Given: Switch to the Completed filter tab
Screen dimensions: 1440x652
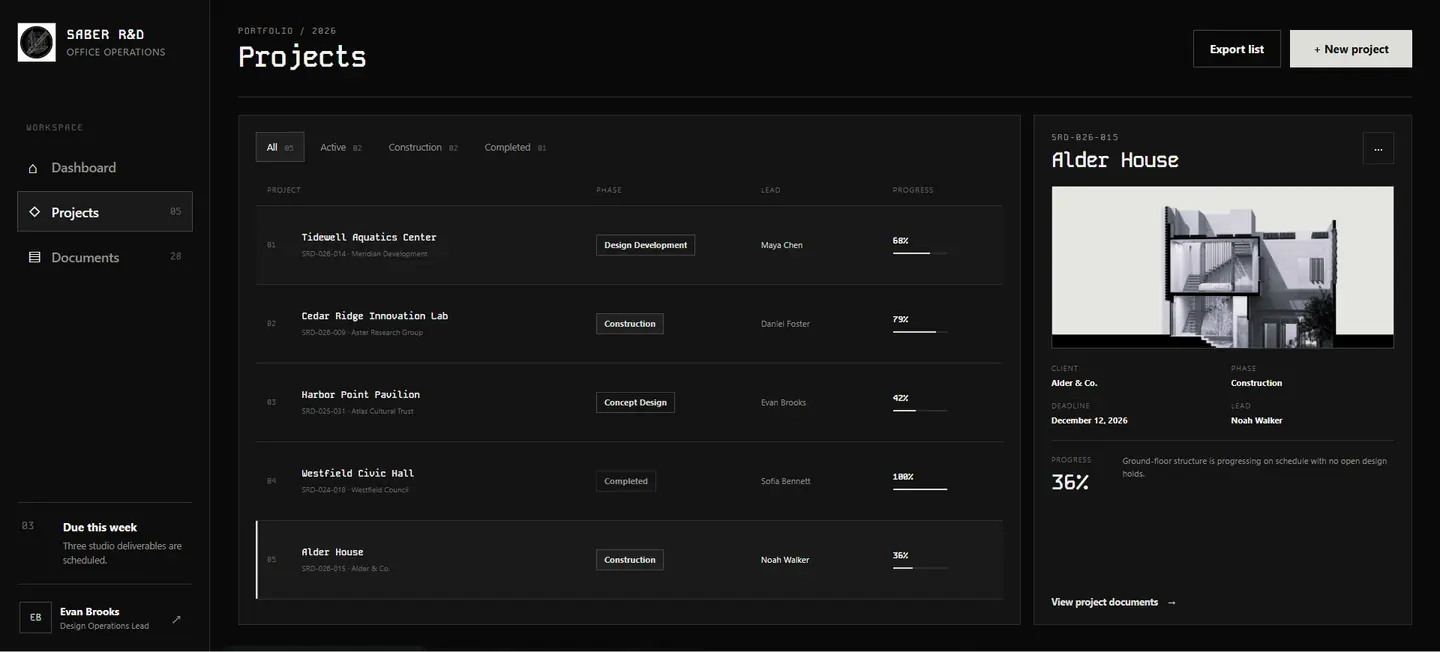Looking at the screenshot, I should (x=515, y=147).
